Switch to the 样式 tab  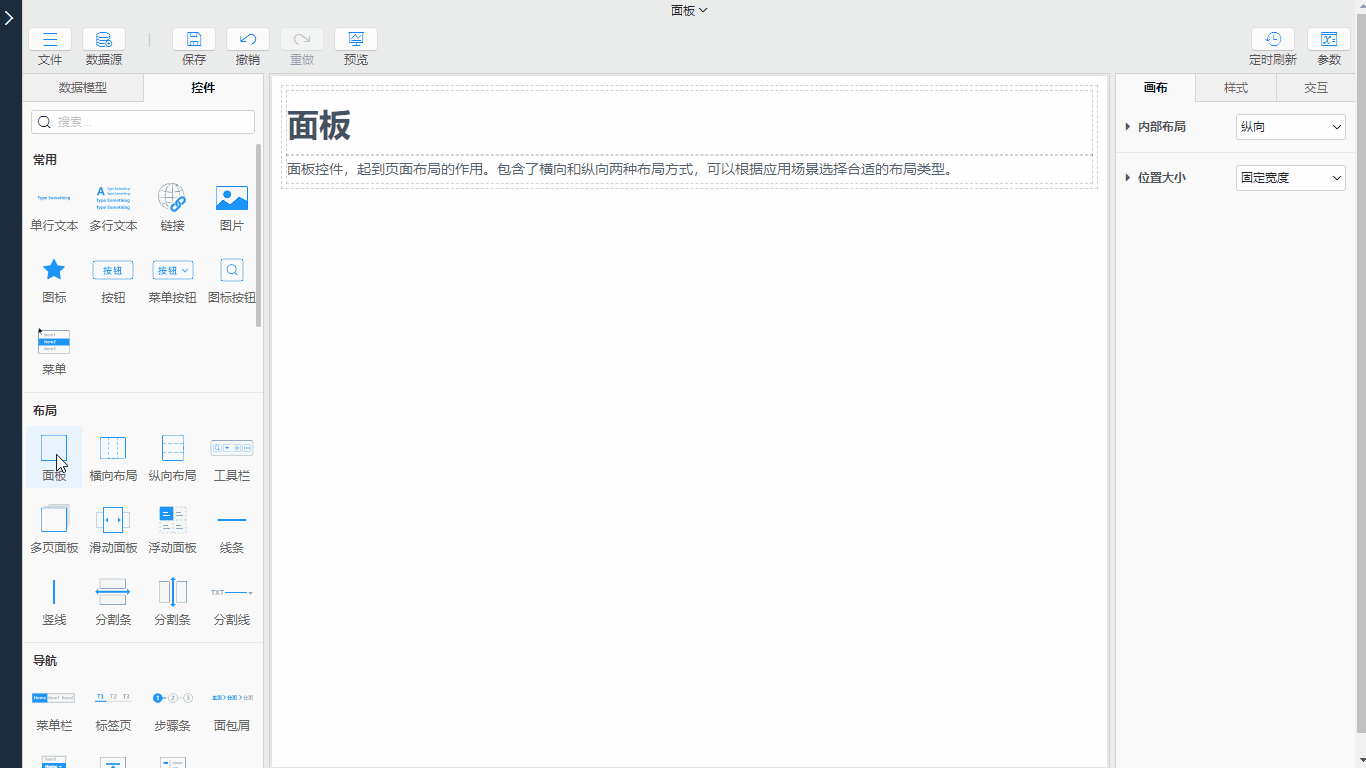(x=1236, y=88)
